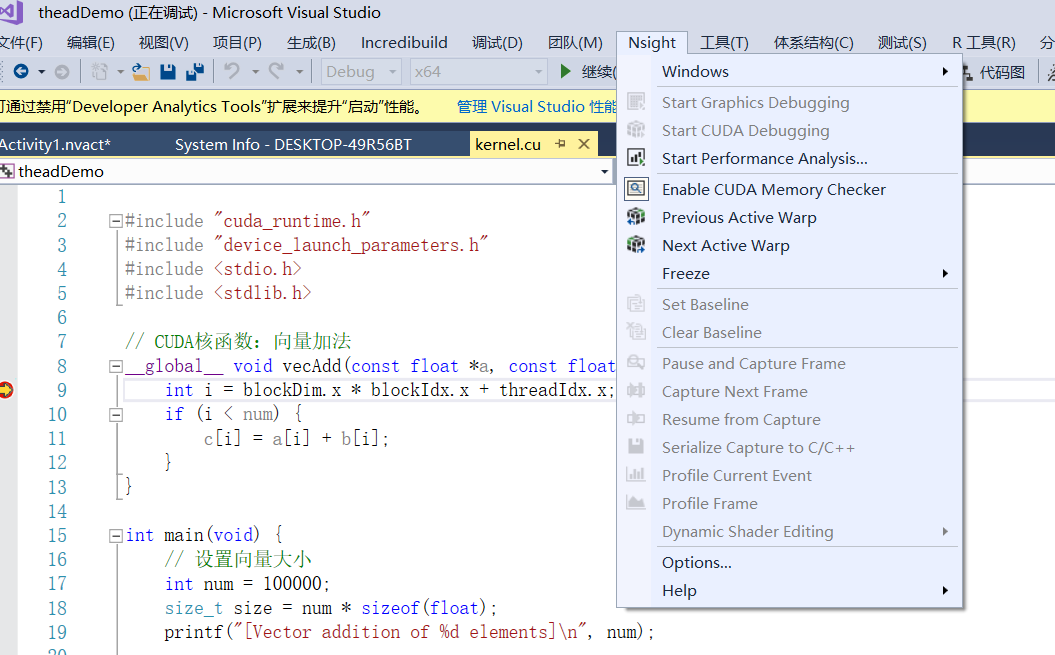Open the 项目(P) menu
The image size is (1055, 655).
tap(238, 42)
